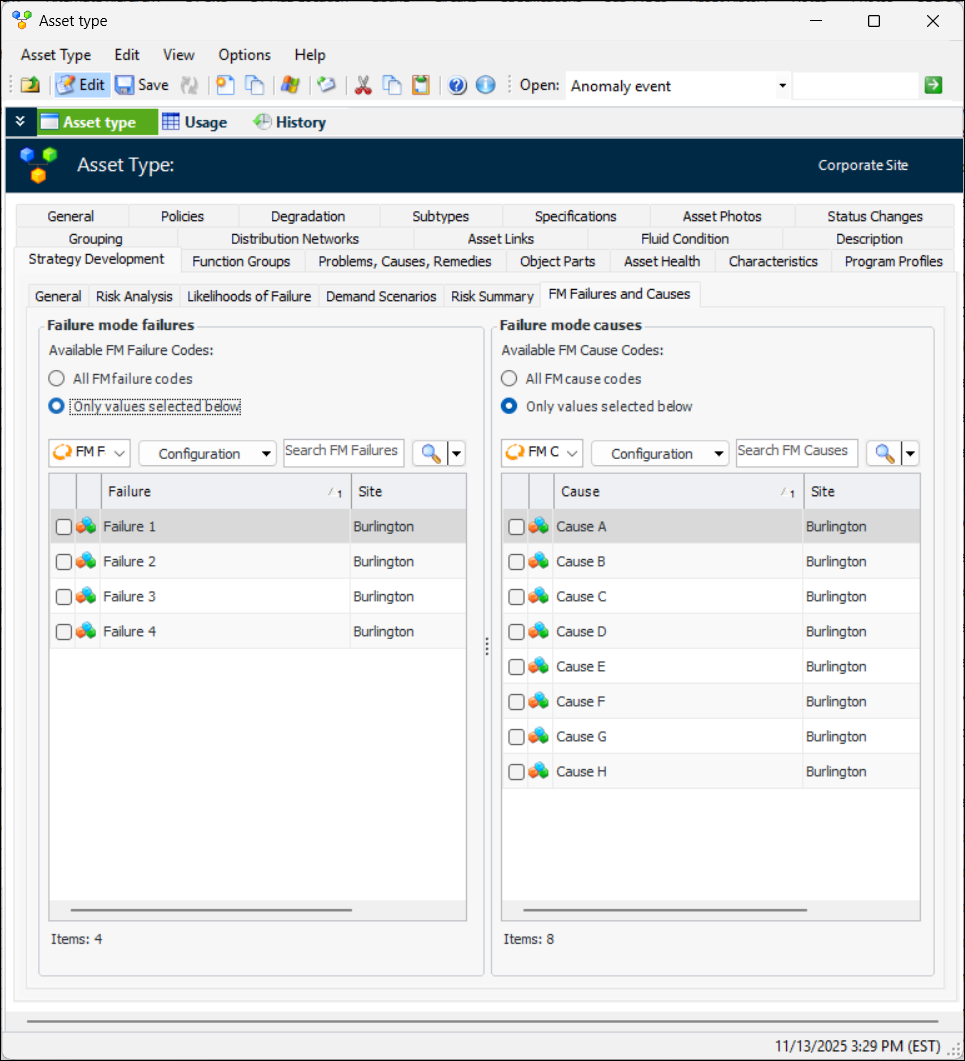Open the FM C selector dropdown
Viewport: 965px width, 1061px height.
(x=541, y=453)
